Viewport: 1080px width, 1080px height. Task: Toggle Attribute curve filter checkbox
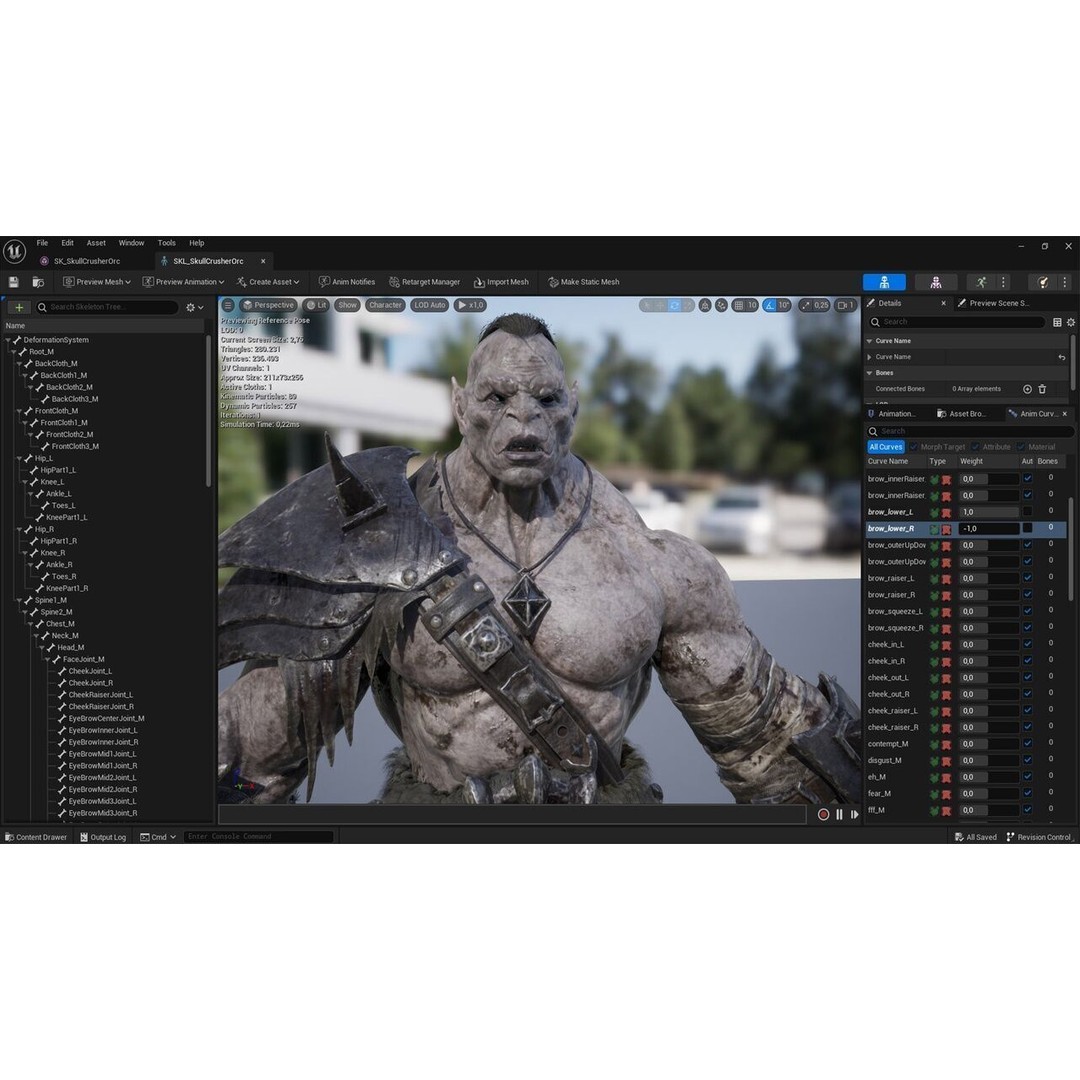coord(975,447)
